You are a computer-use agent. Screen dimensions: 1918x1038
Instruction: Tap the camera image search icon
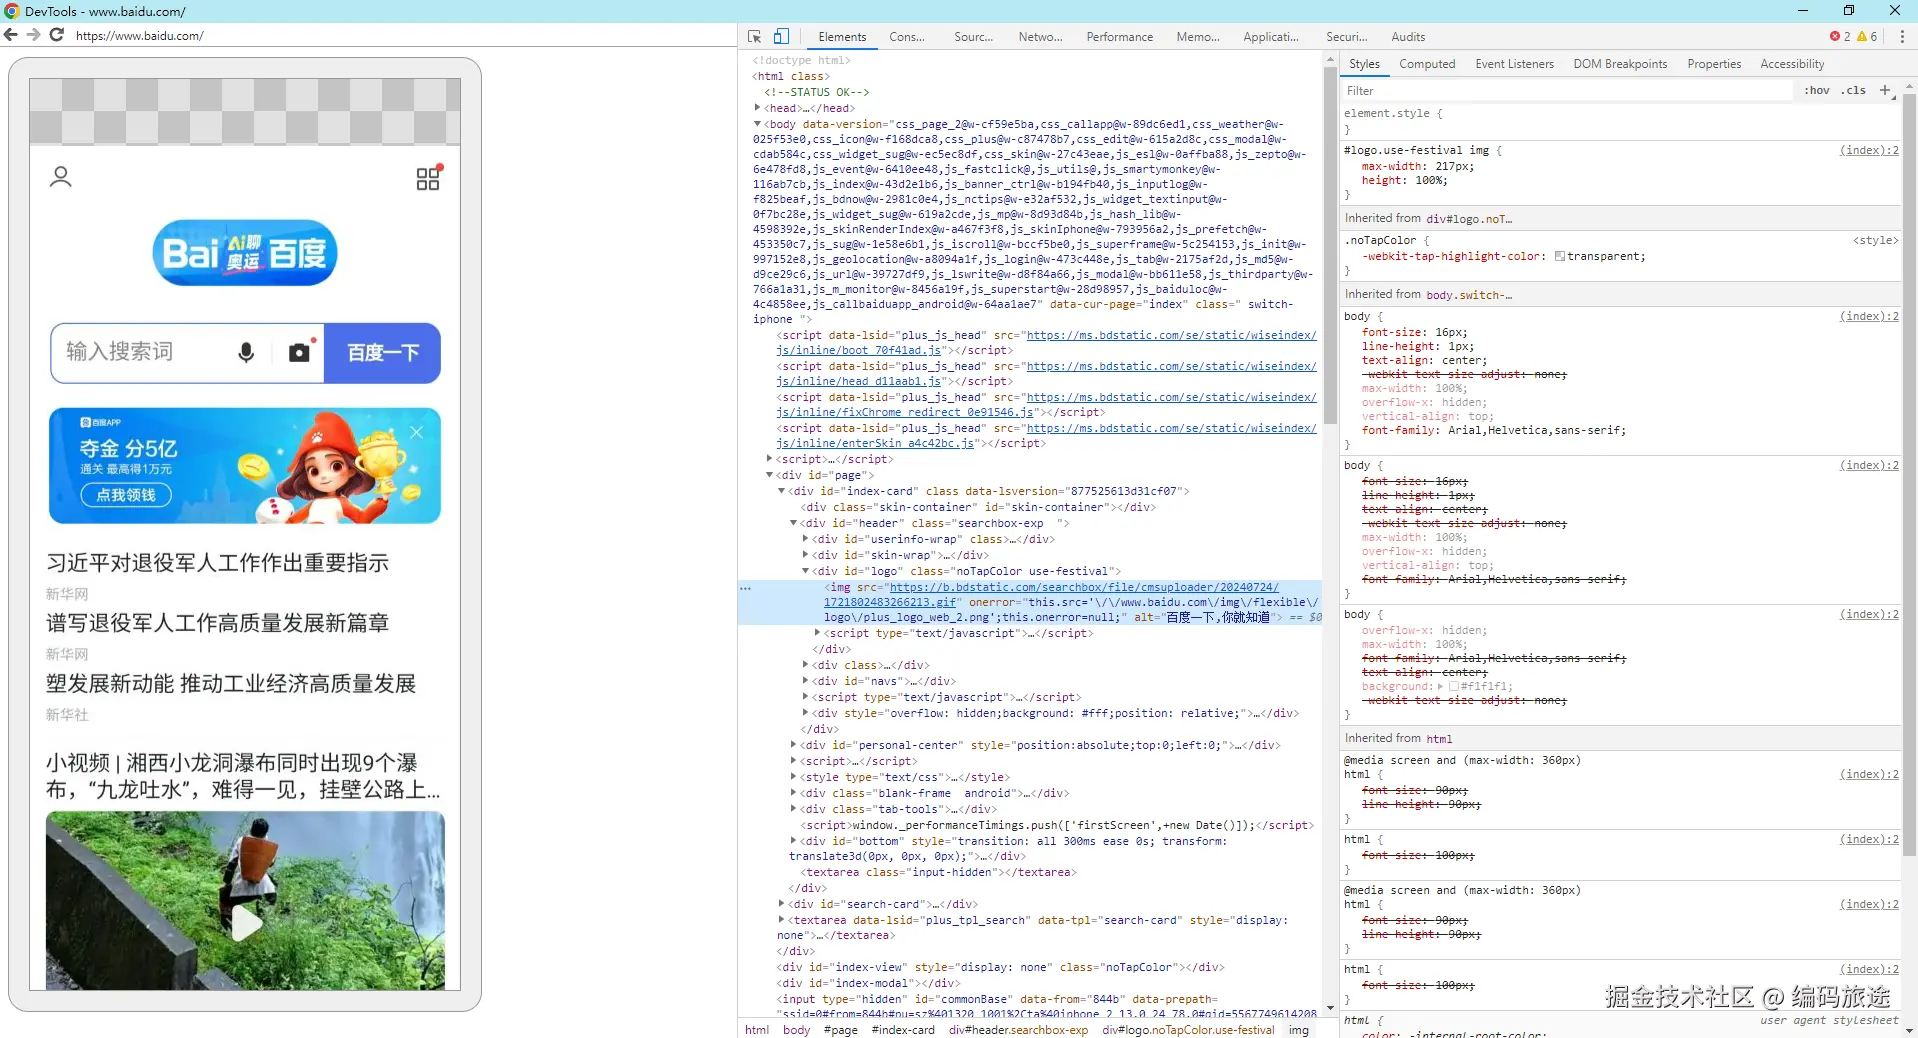pos(300,352)
